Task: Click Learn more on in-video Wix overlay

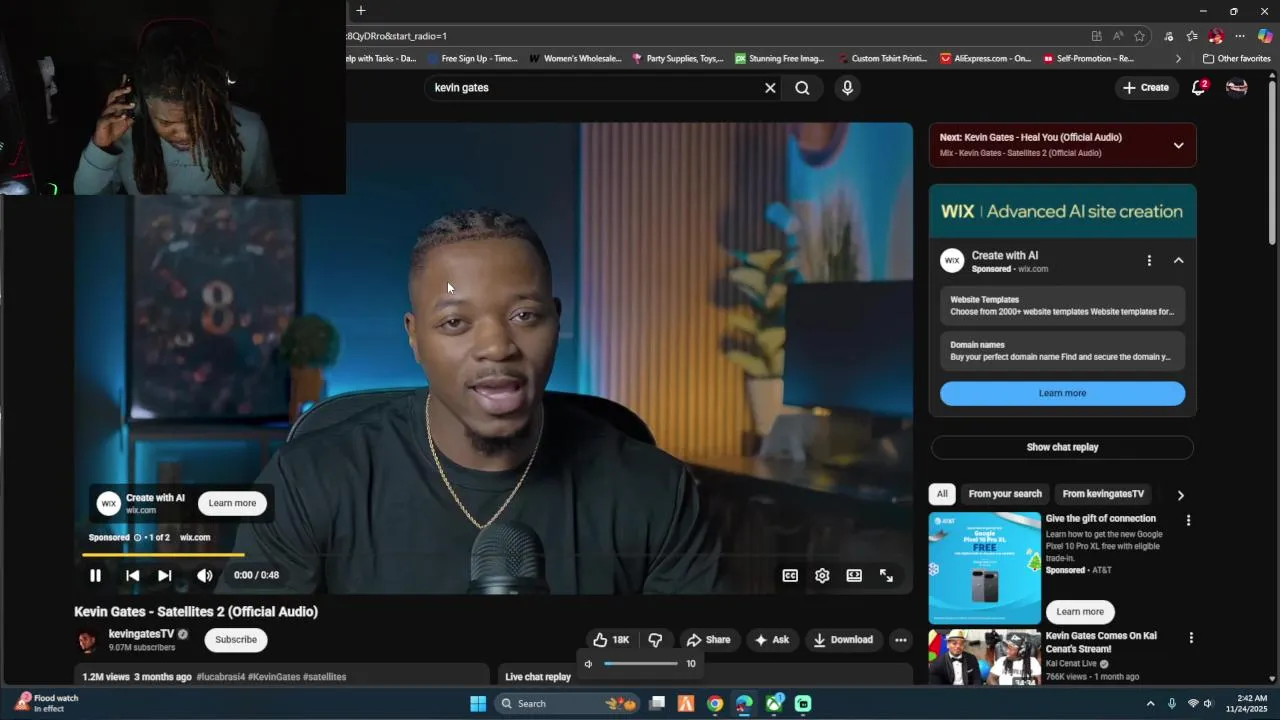Action: click(x=232, y=503)
